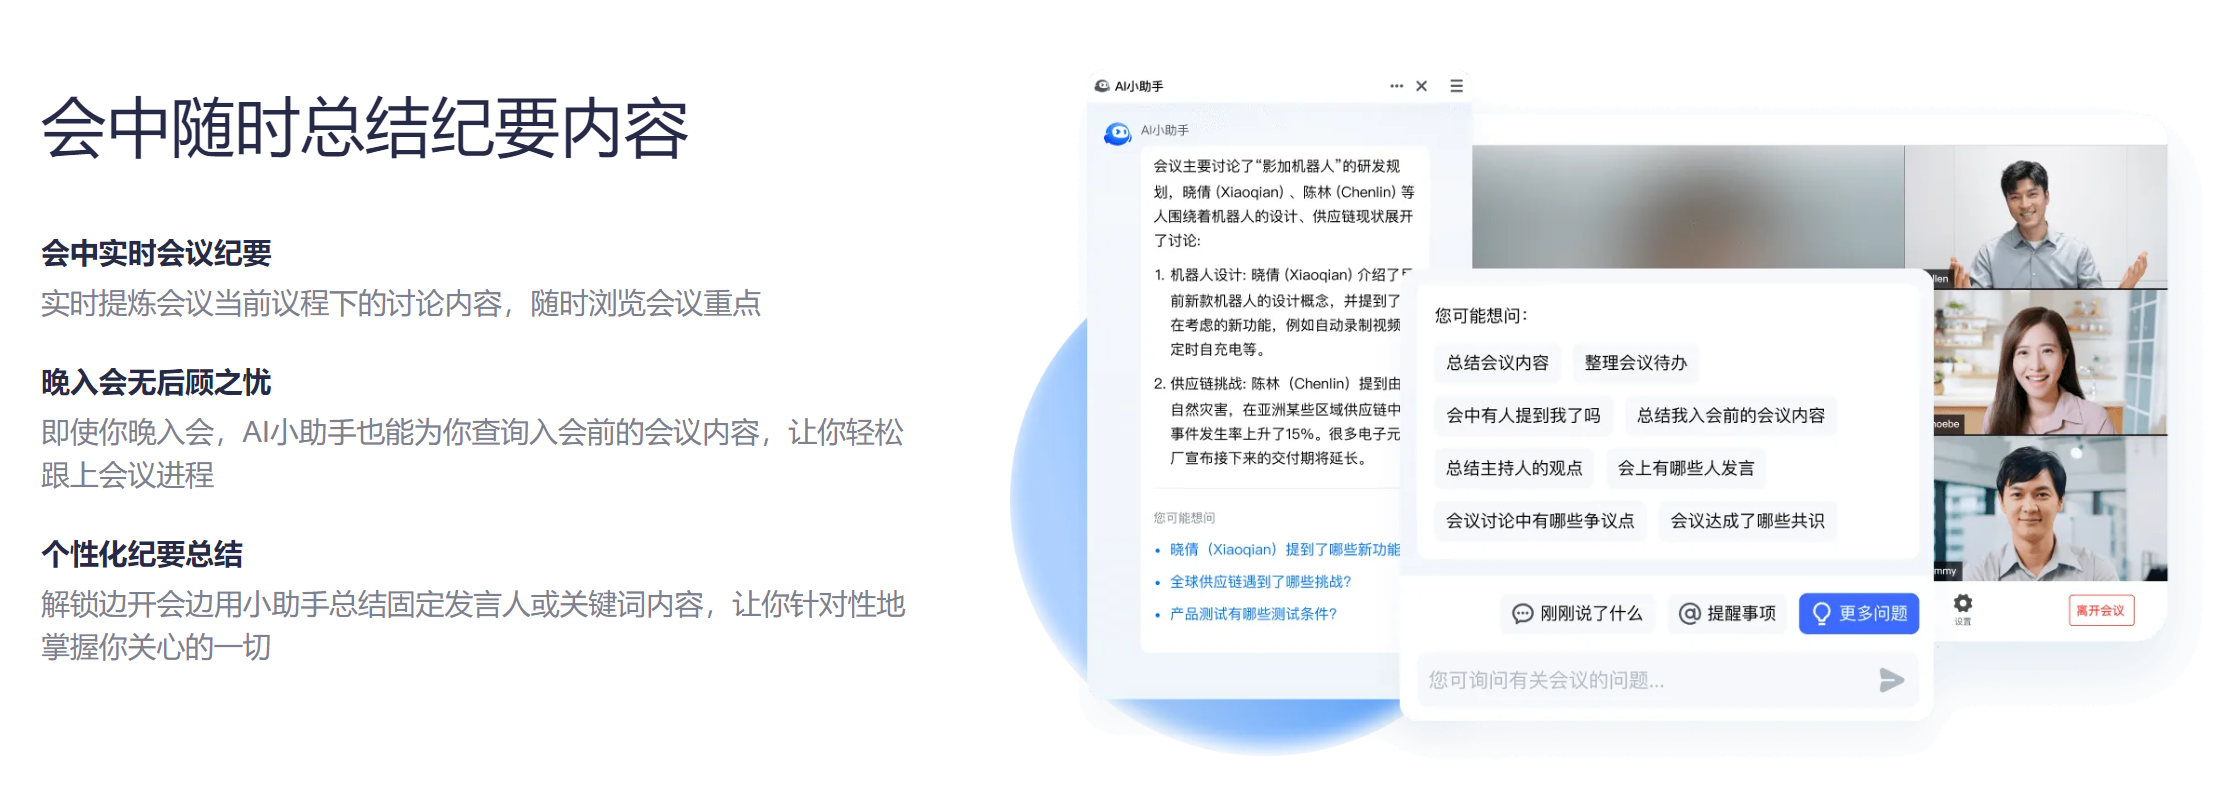The width and height of the screenshot is (2228, 795).
Task: Select the top participant video thumbnail
Action: 2036,216
